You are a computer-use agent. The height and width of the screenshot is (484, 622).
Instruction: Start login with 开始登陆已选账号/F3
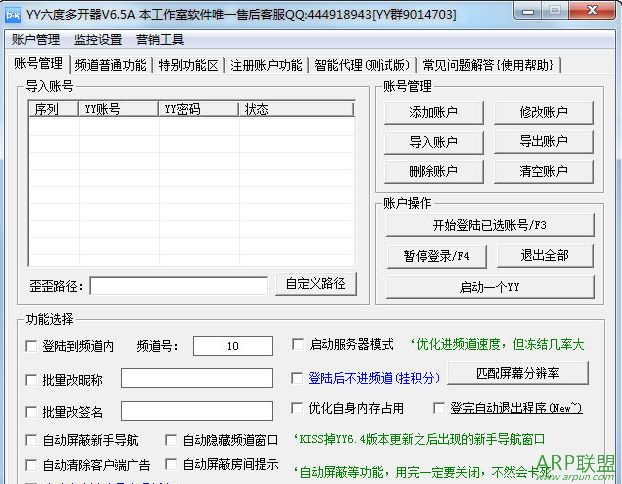pyautogui.click(x=490, y=225)
